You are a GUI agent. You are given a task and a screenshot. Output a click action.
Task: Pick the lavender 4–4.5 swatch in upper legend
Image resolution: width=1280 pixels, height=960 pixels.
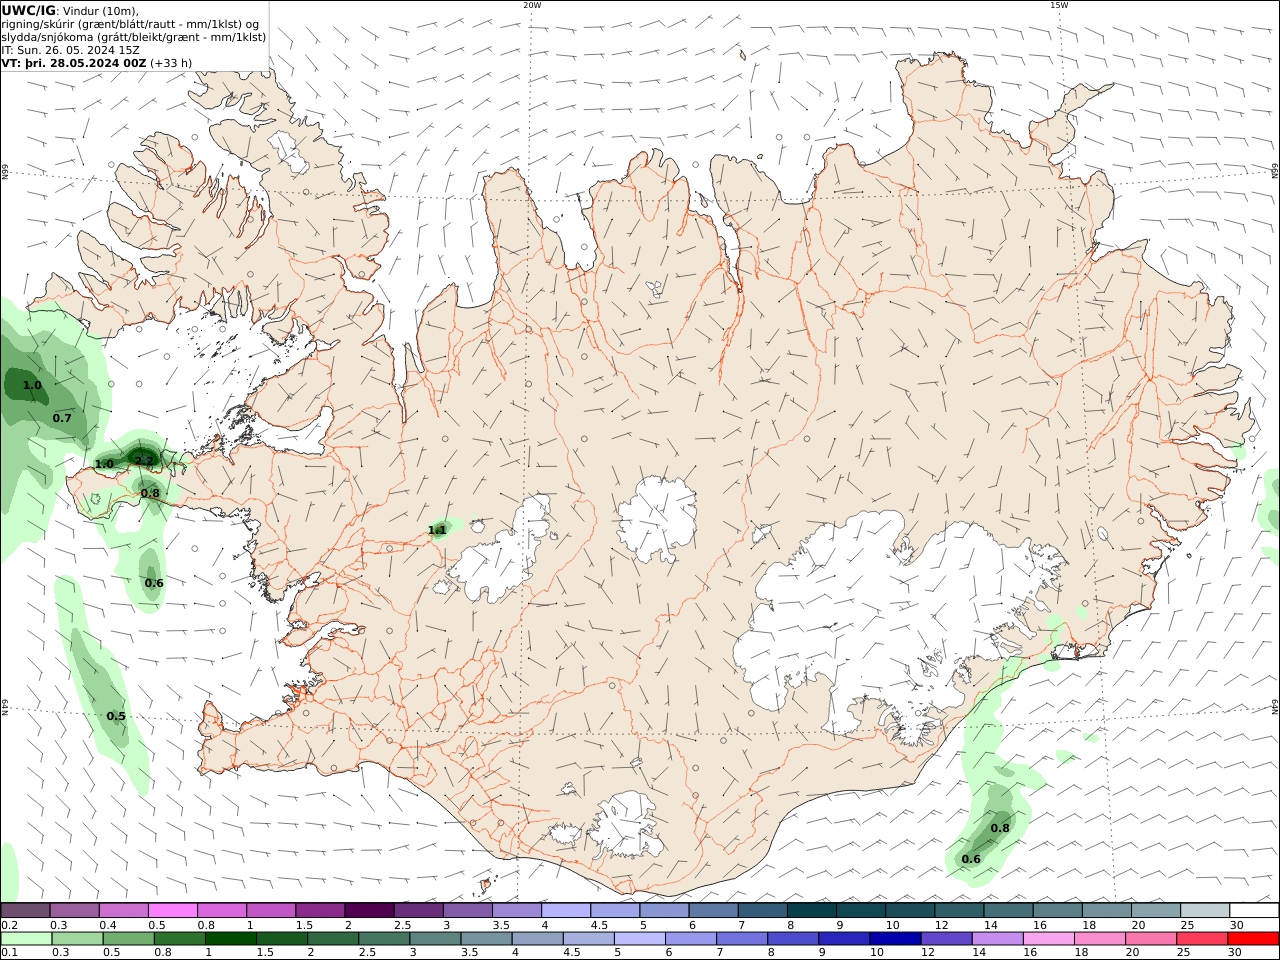pyautogui.click(x=566, y=911)
